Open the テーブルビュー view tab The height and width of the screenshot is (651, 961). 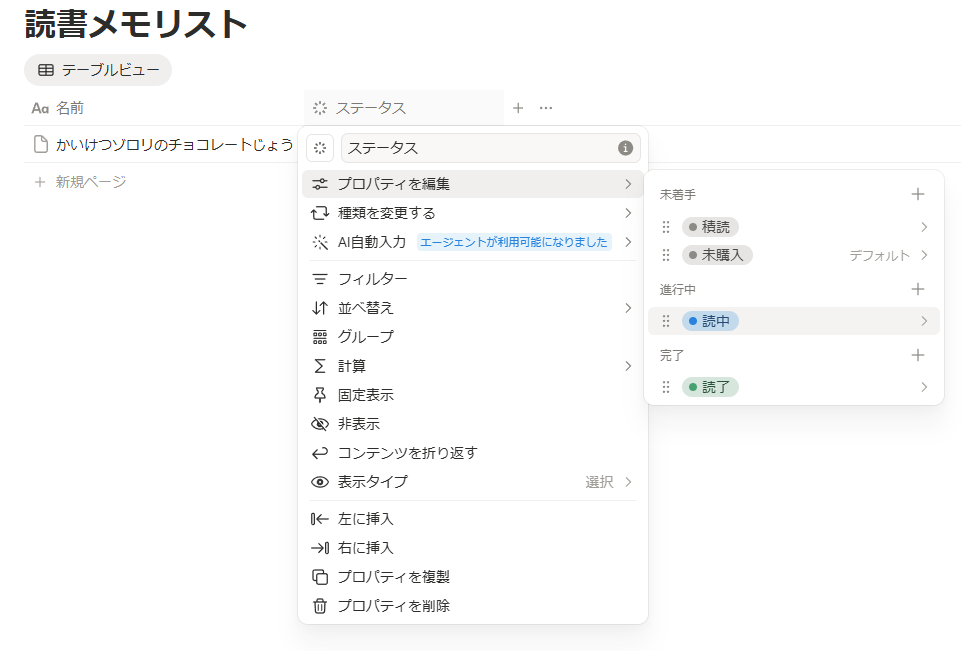tap(98, 70)
